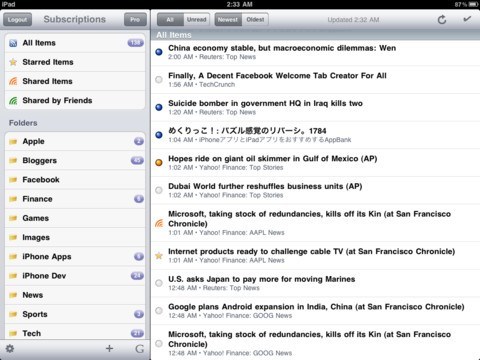Screen dimensions: 480x360
Task: Select Starred Items in sidebar
Action: pyautogui.click(x=75, y=62)
